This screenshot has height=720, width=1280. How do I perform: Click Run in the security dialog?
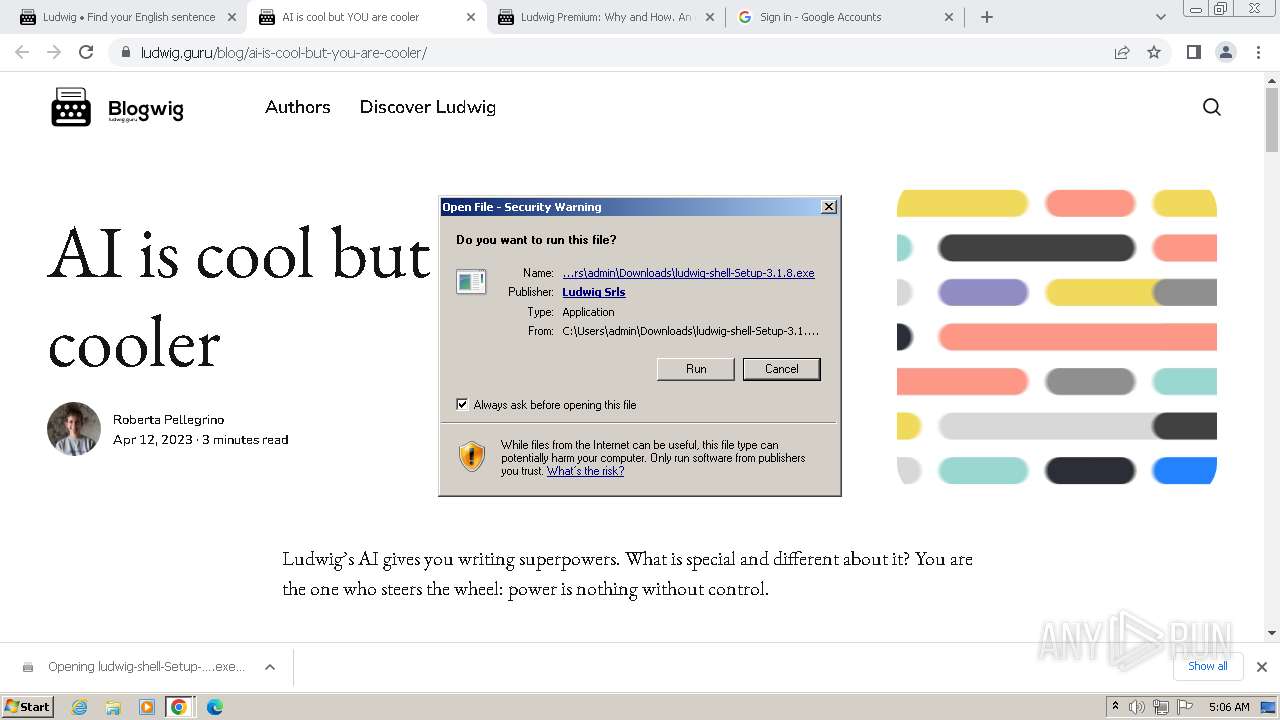696,369
